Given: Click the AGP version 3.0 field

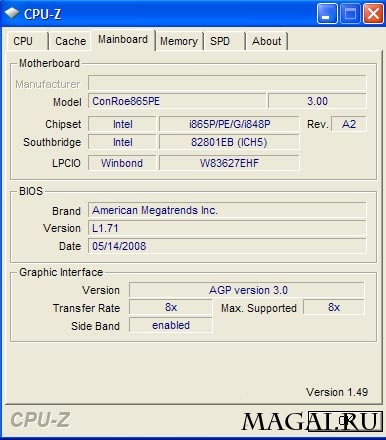Looking at the screenshot, I should (x=247, y=290).
